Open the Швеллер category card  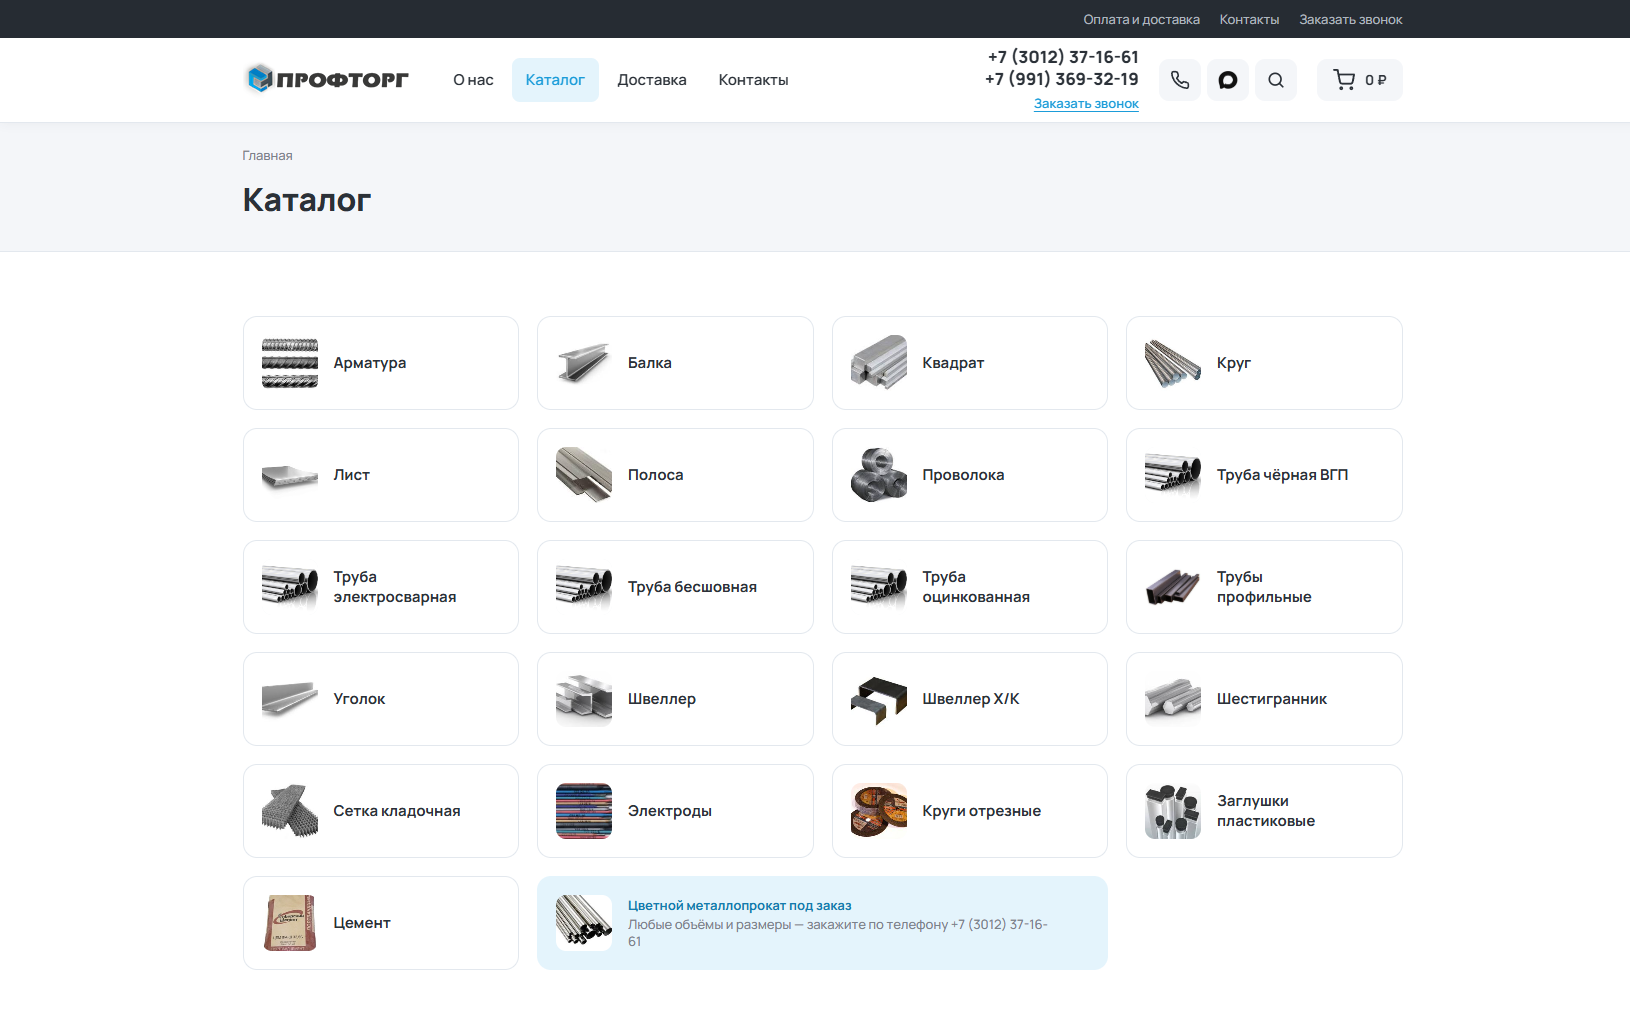[x=675, y=699]
